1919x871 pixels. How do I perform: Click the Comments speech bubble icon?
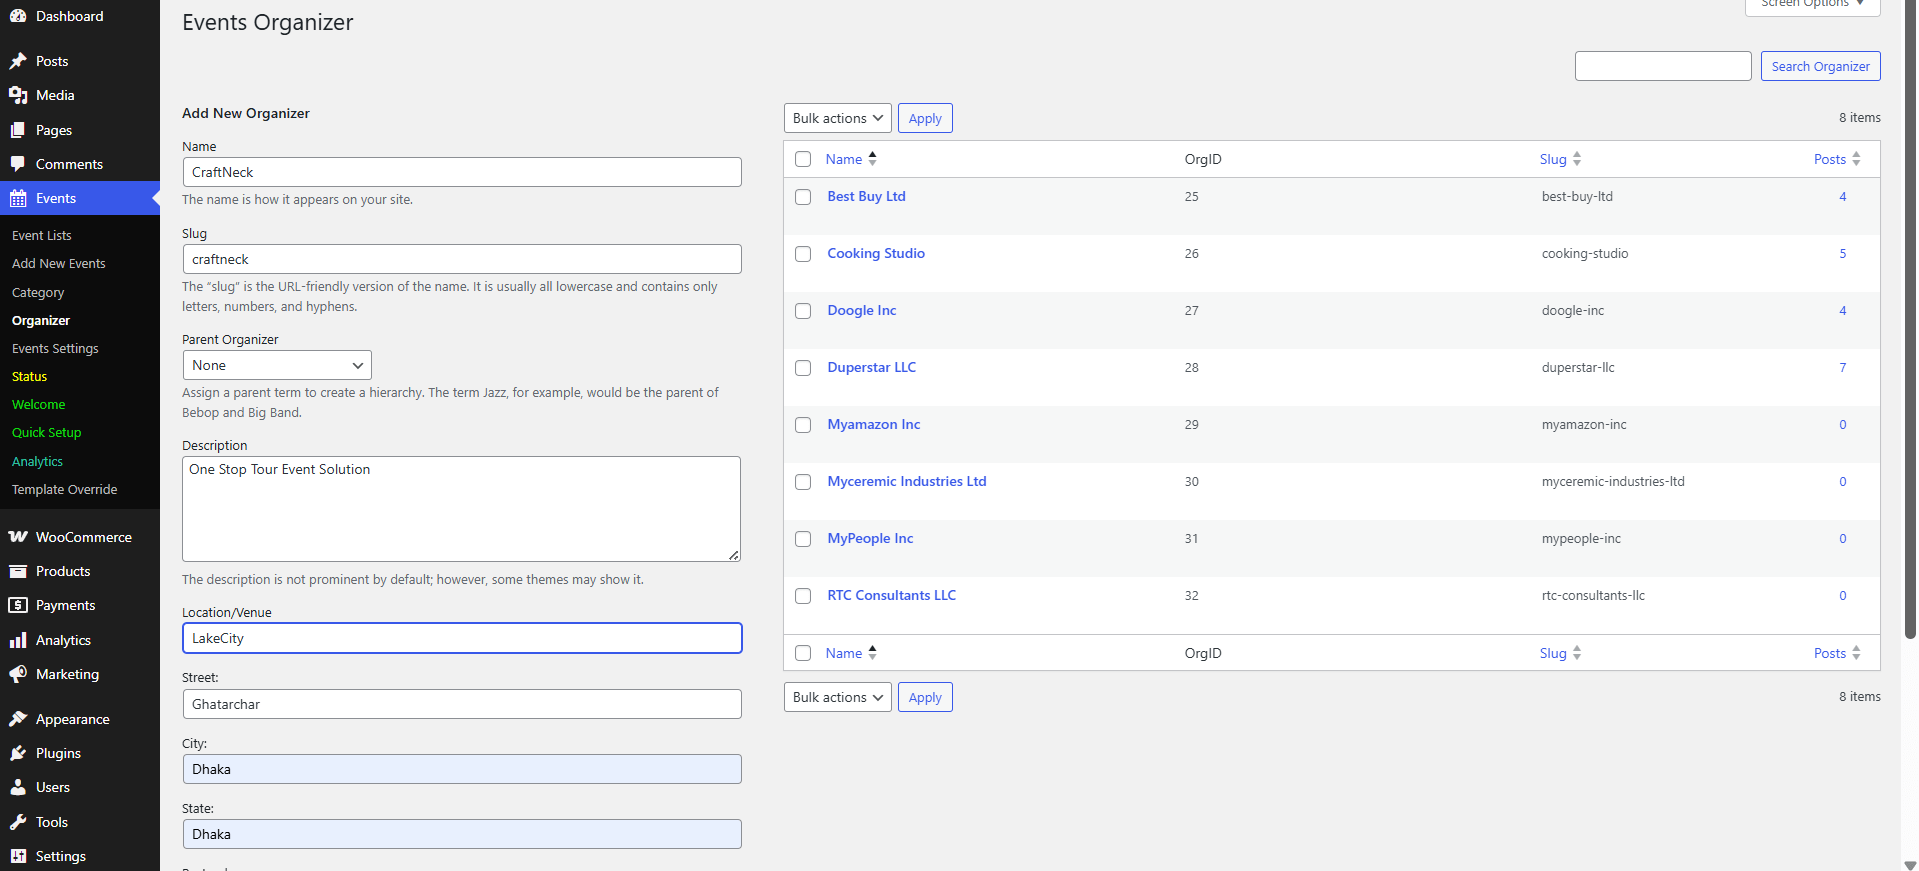coord(18,164)
